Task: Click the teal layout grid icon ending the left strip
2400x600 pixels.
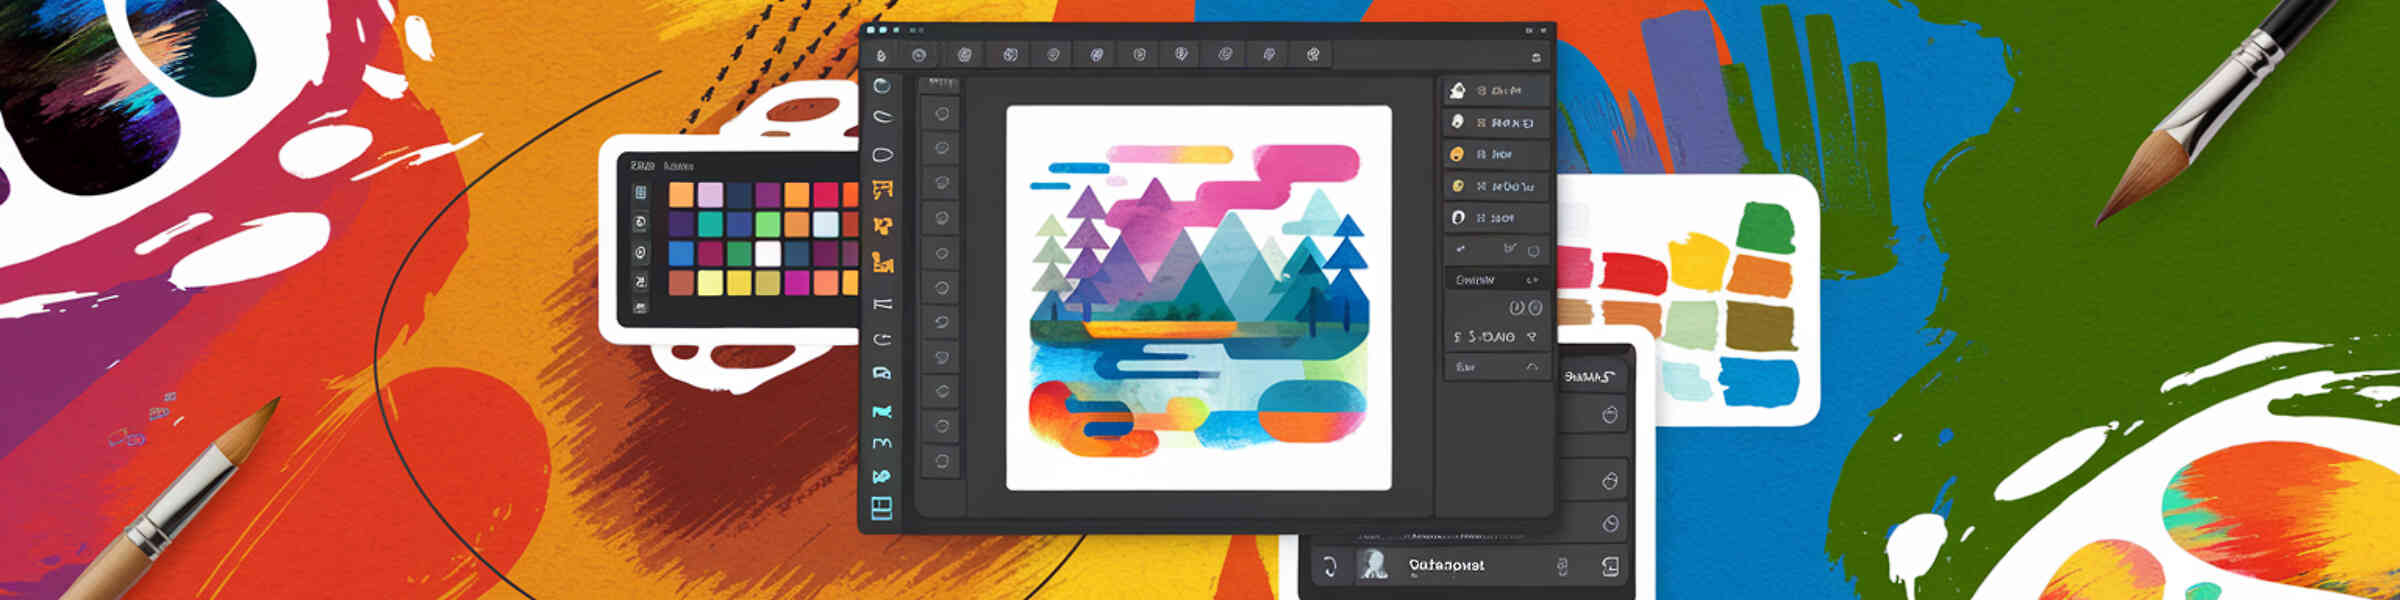Action: coord(881,508)
